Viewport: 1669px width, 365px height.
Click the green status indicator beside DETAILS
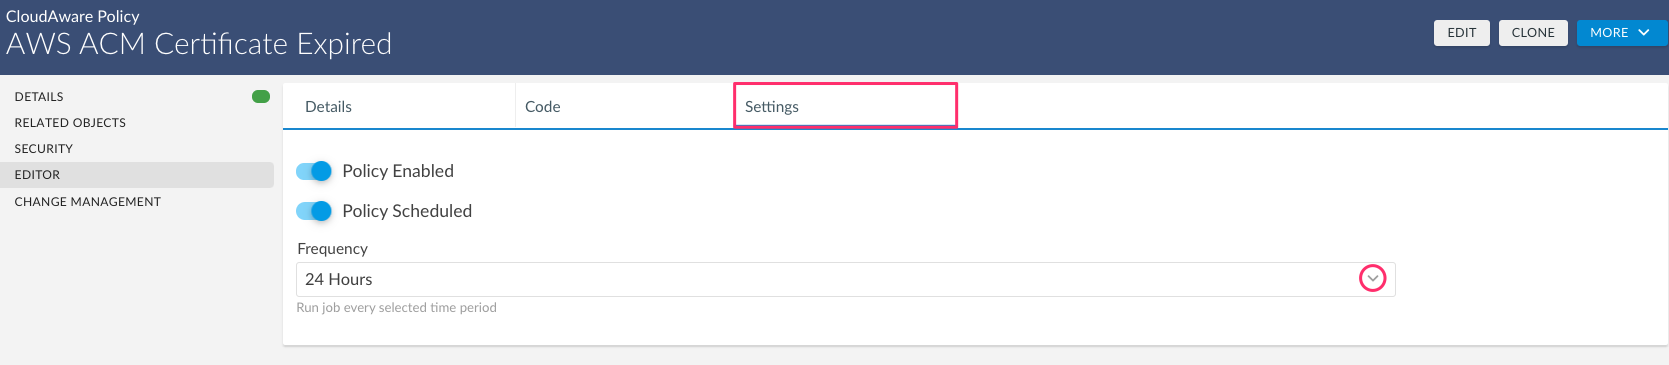coord(261,97)
